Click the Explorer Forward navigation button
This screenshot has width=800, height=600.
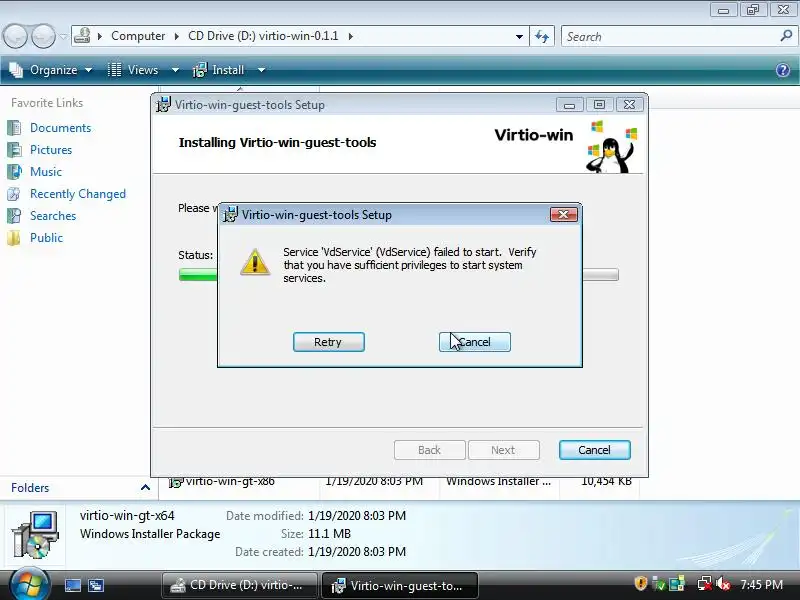pos(43,36)
